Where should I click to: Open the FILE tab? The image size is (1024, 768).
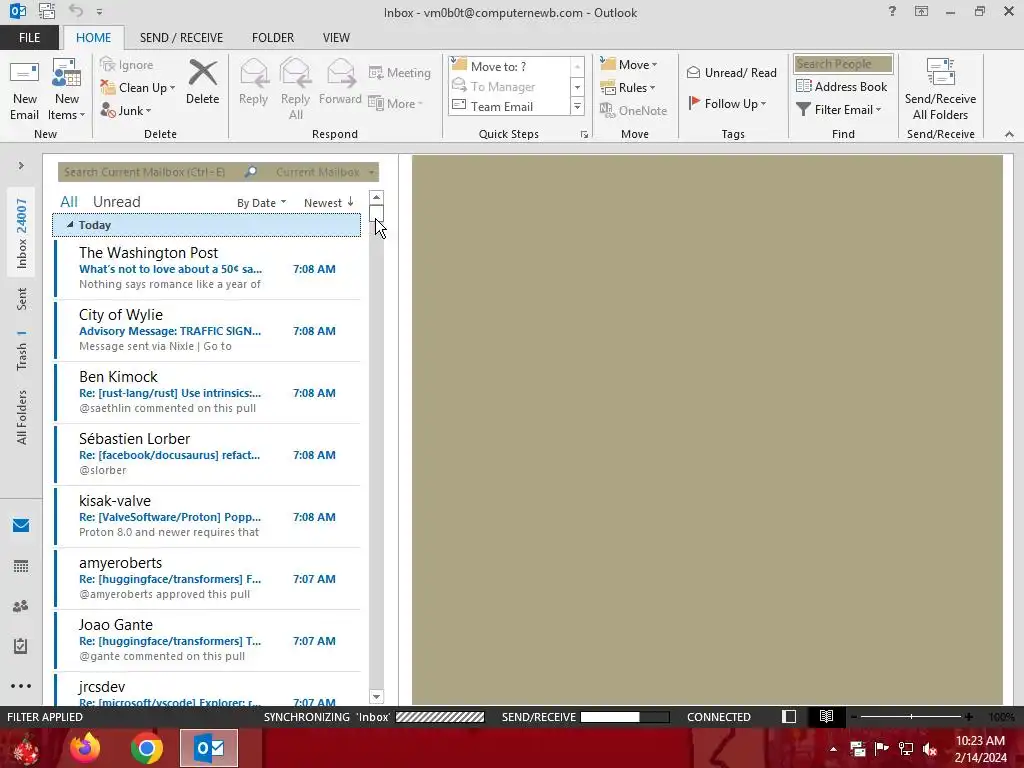point(29,37)
